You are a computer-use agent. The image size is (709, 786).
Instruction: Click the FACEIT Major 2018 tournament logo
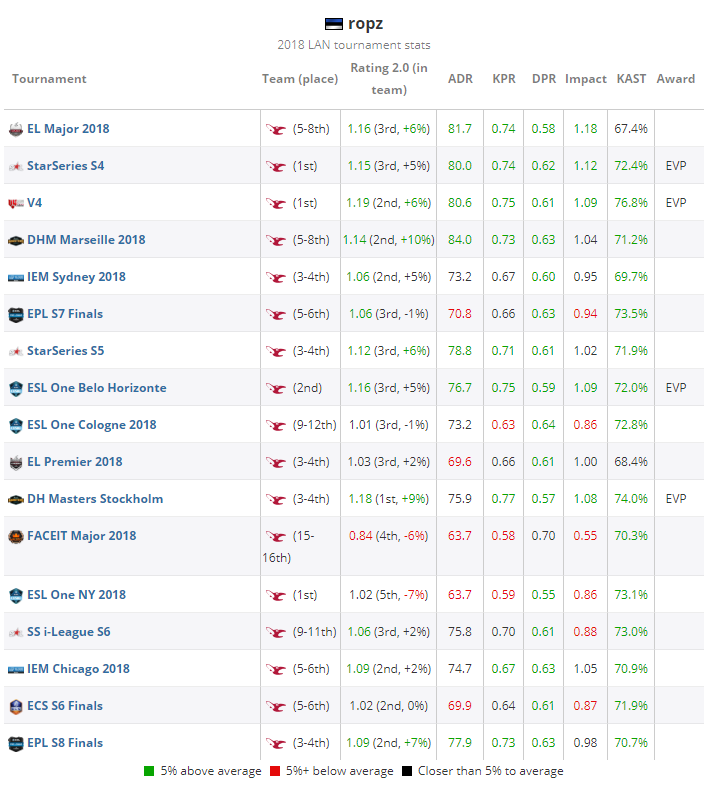click(x=15, y=536)
